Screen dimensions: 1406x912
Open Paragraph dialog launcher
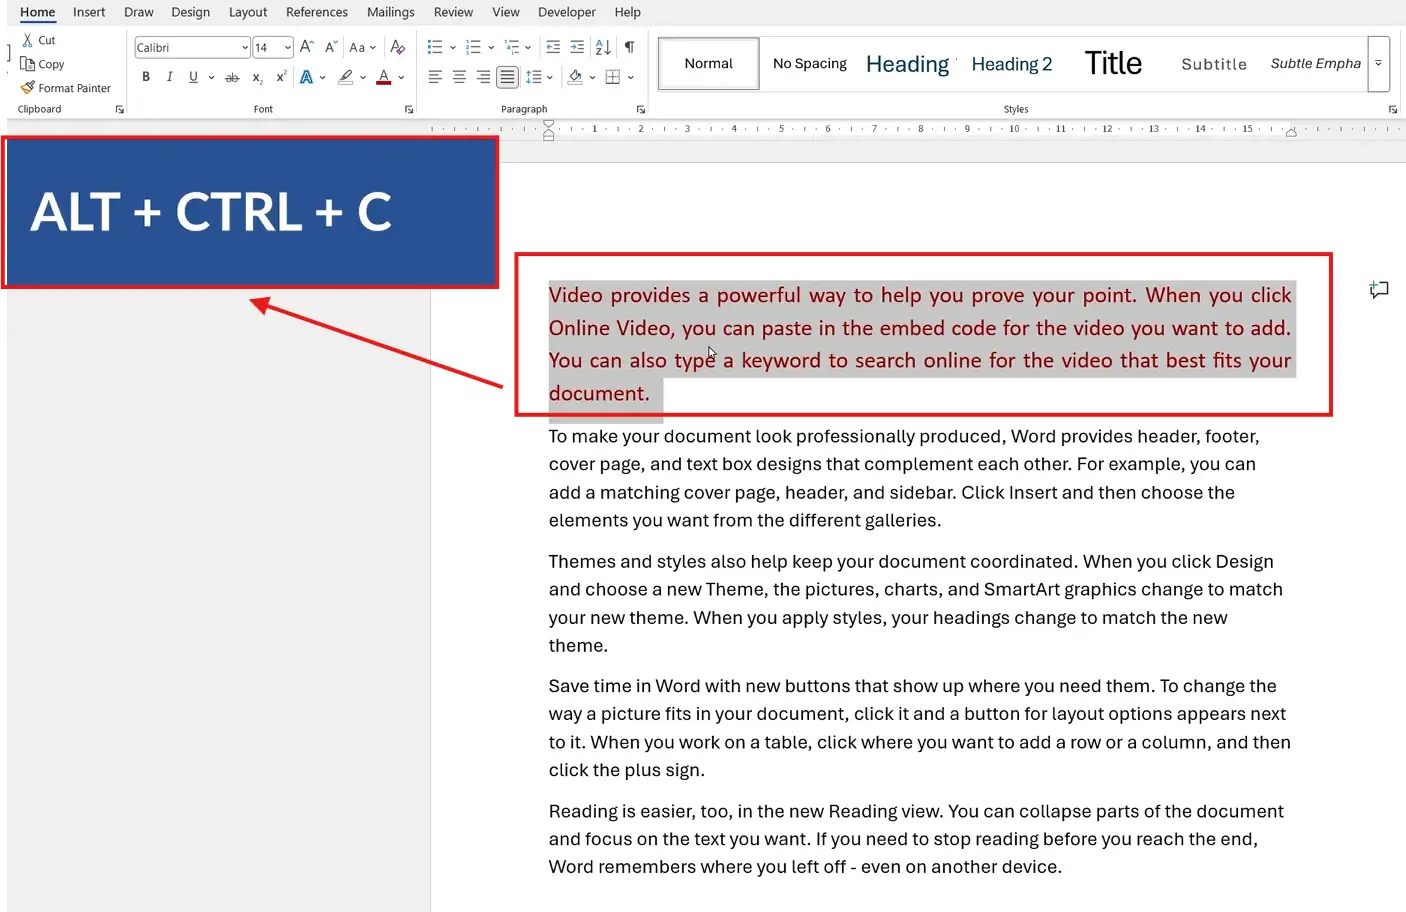pos(641,110)
